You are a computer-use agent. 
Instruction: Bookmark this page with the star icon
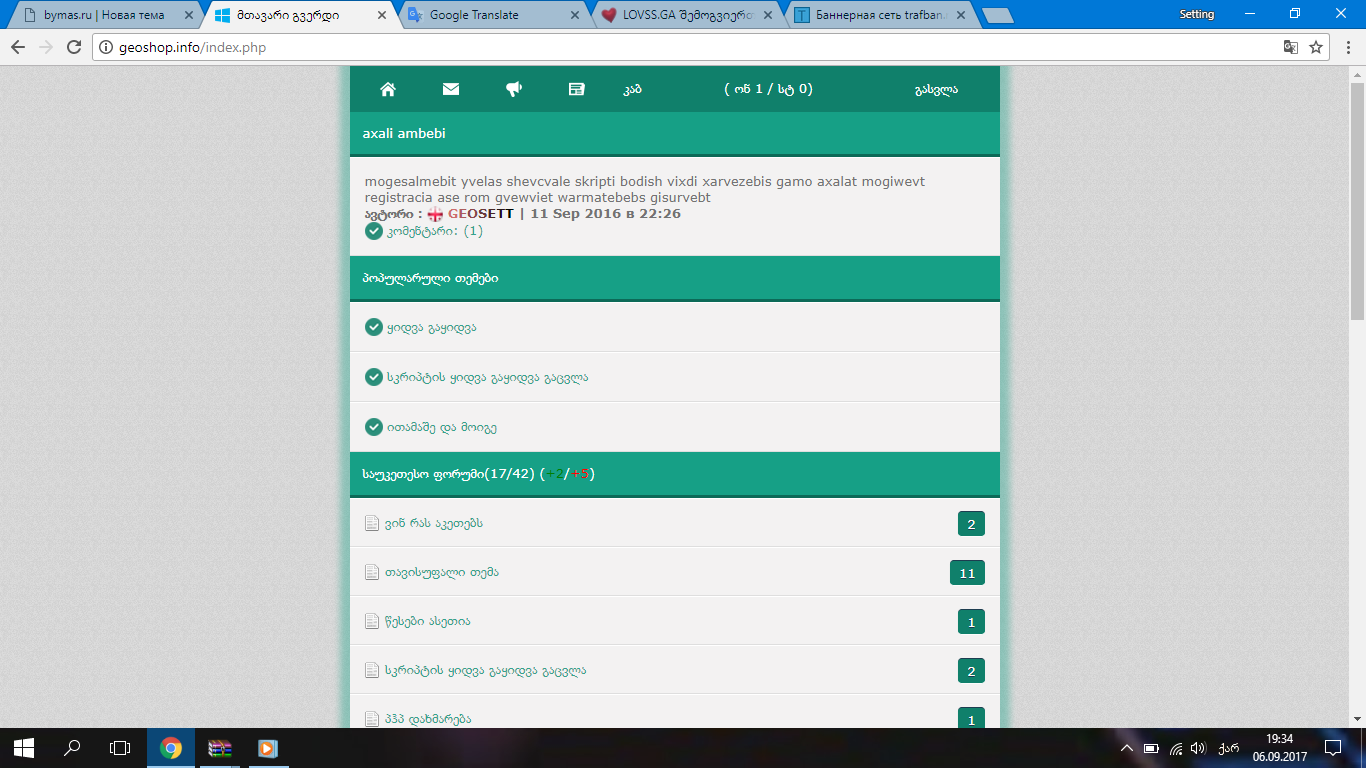tap(1316, 47)
